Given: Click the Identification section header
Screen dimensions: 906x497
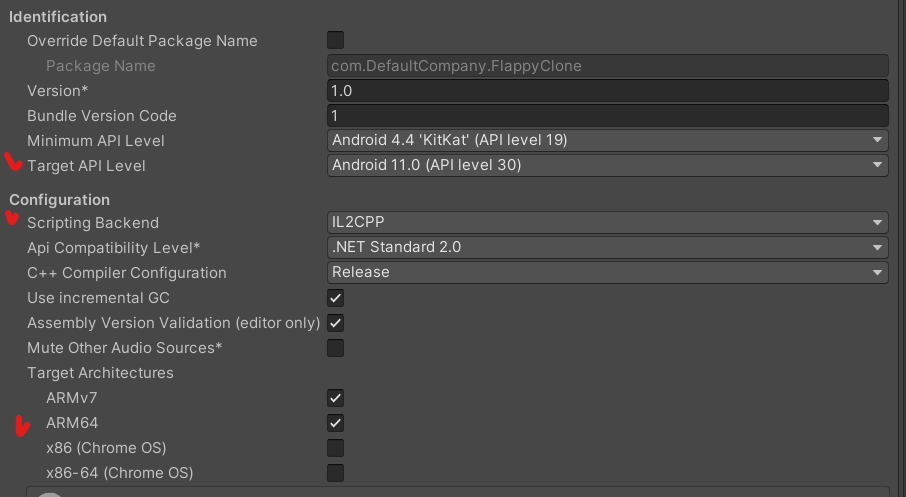Looking at the screenshot, I should (x=58, y=17).
